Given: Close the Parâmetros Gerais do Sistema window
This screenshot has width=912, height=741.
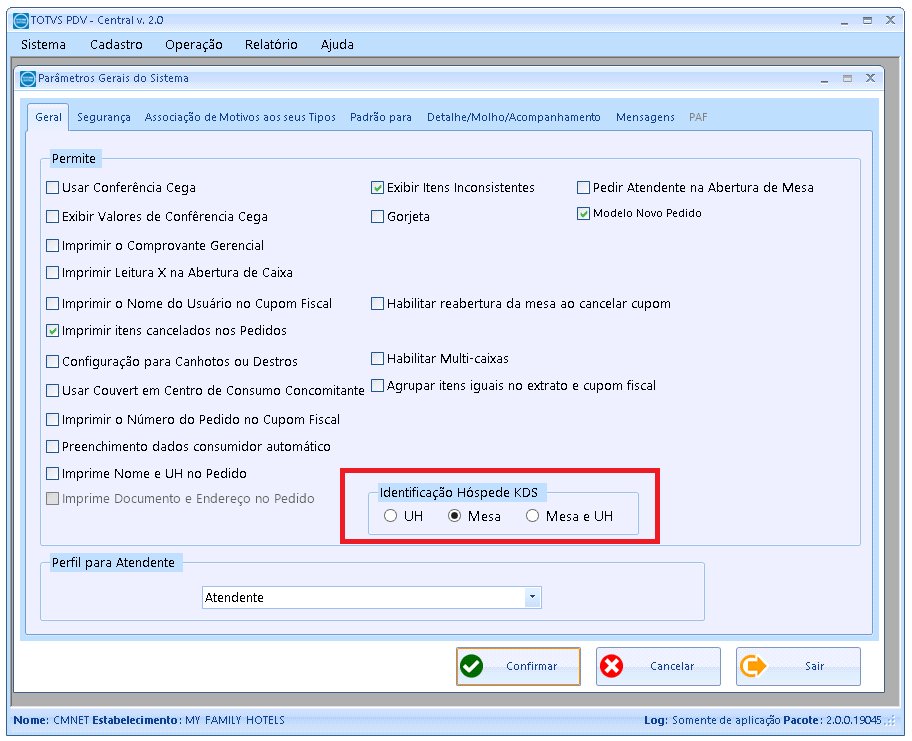Looking at the screenshot, I should pos(870,78).
